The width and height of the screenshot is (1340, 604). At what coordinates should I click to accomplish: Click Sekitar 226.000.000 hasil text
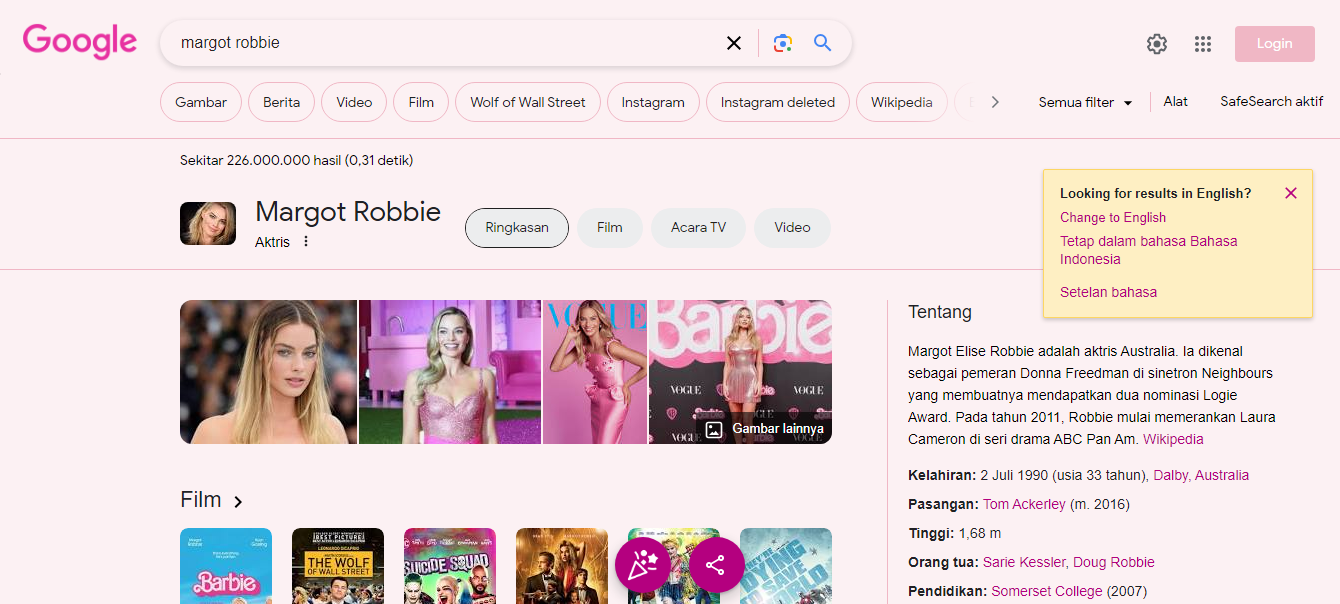pos(296,160)
